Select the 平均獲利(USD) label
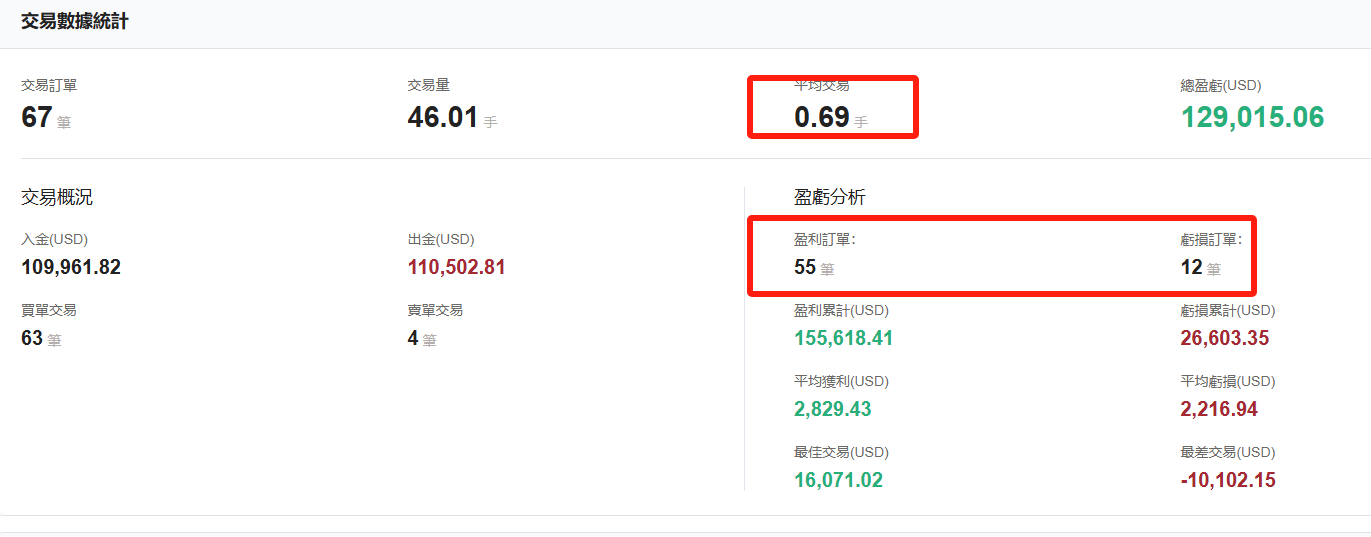Viewport: 1371px width, 537px height. coord(841,382)
